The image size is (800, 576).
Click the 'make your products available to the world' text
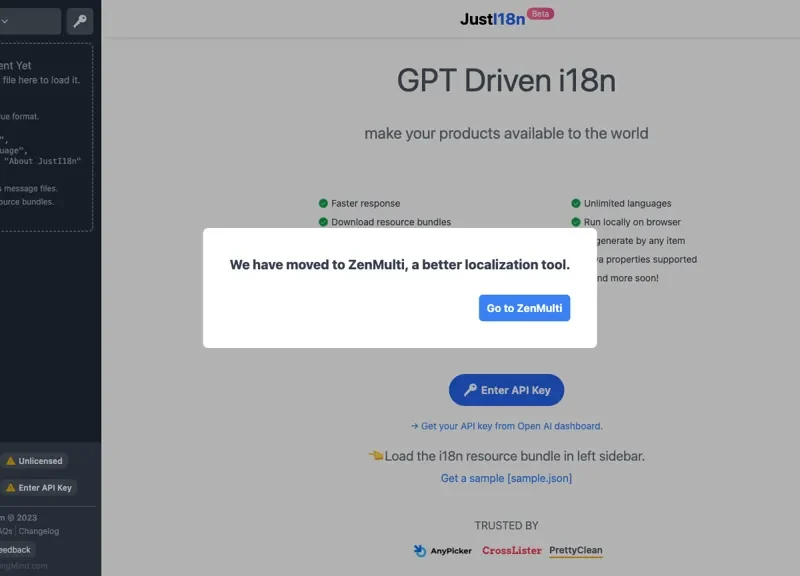click(506, 133)
